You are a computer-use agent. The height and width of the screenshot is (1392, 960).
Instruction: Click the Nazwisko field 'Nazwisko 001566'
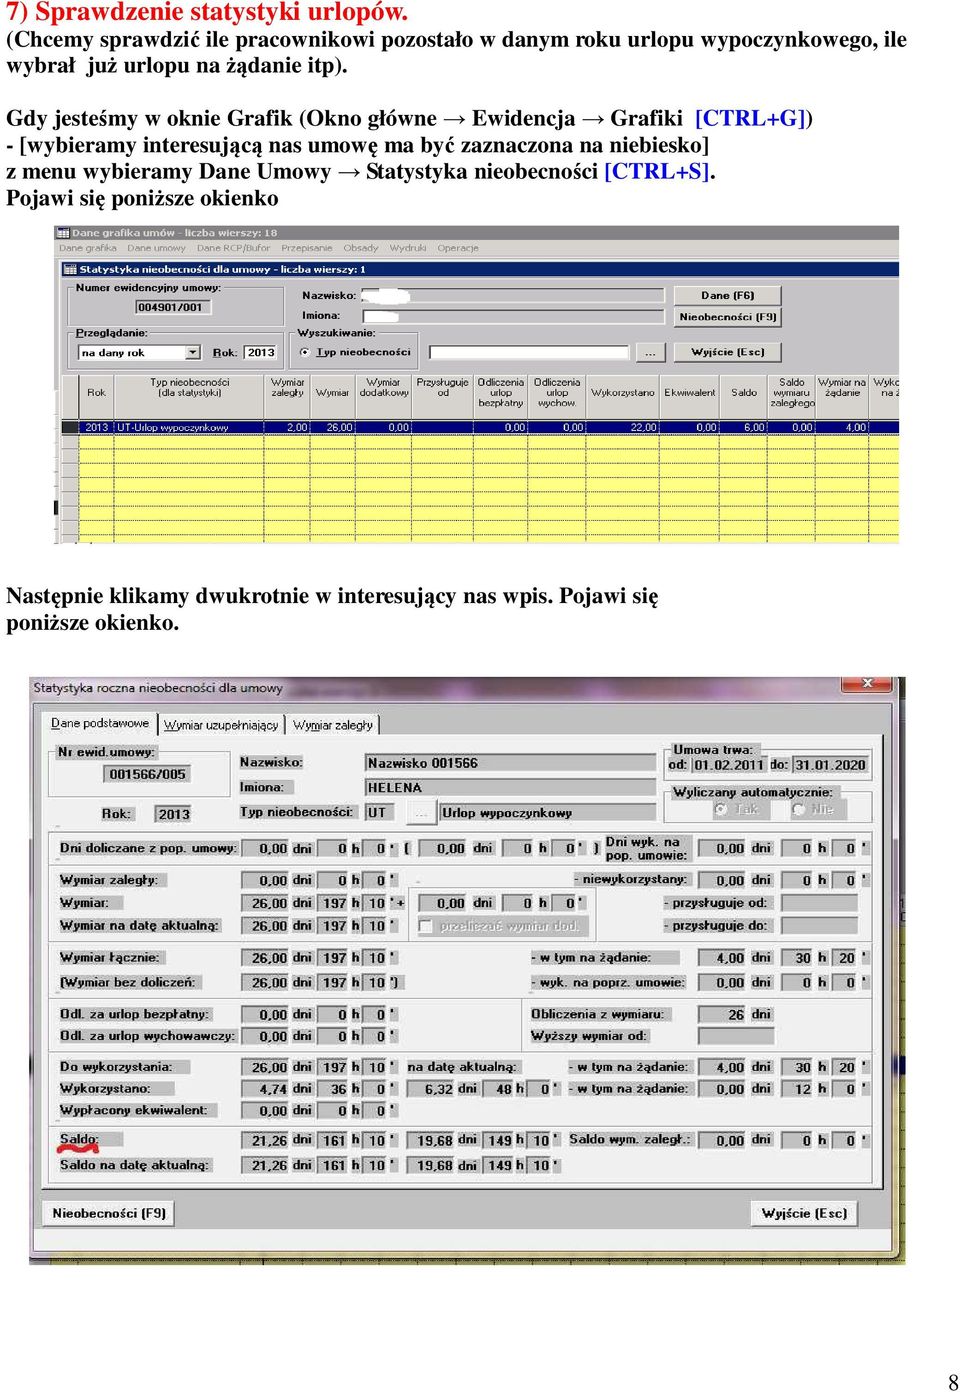coord(509,763)
